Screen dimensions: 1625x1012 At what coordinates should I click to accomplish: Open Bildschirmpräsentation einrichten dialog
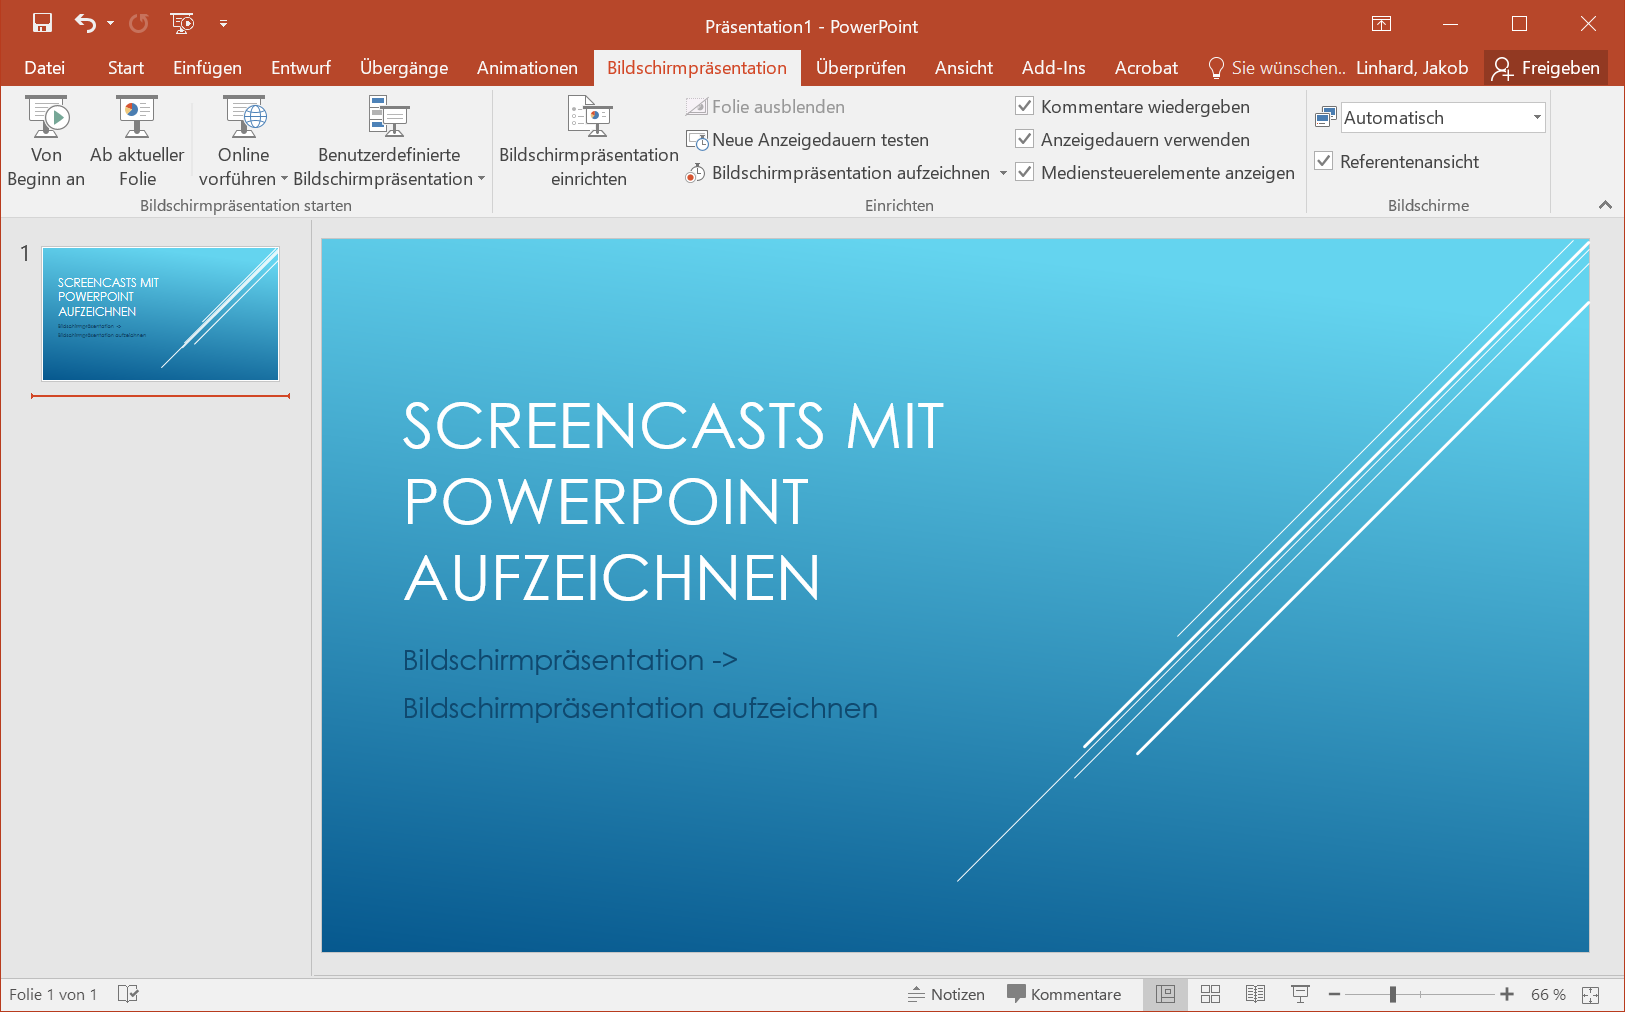(589, 142)
